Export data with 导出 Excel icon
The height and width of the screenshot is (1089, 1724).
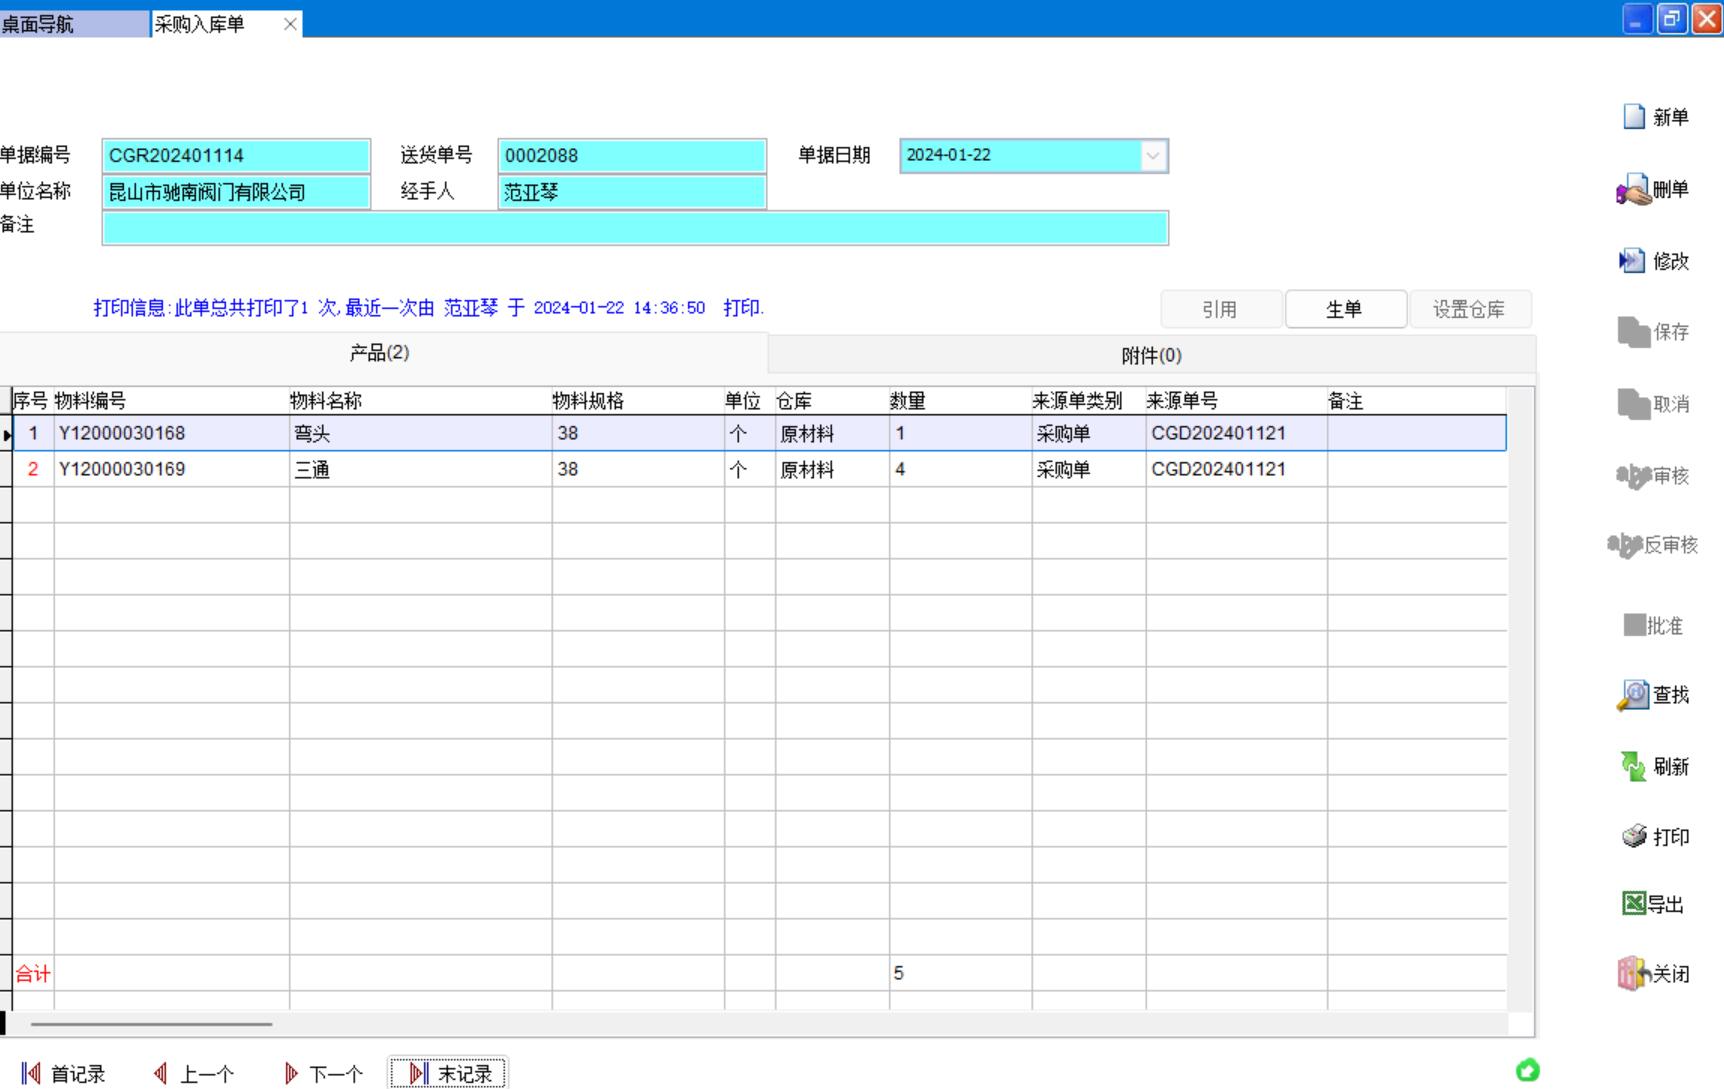coord(1634,904)
